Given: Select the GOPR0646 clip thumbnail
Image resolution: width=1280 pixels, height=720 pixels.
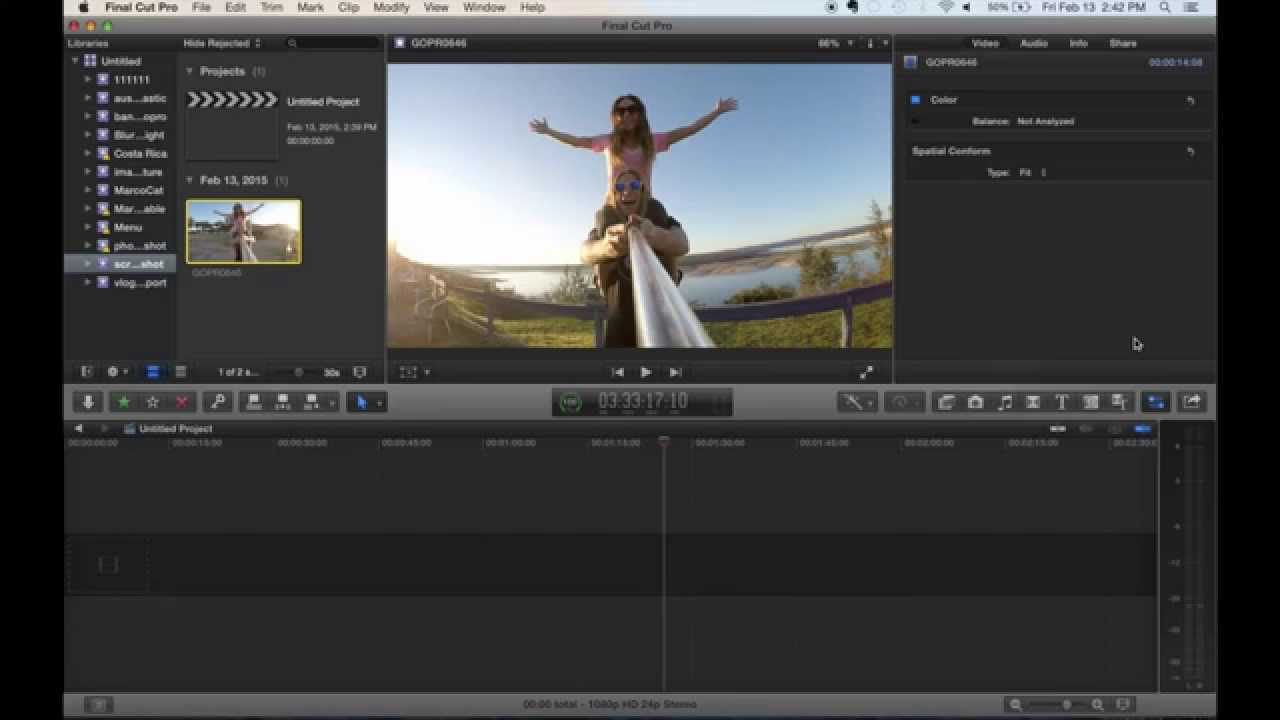Looking at the screenshot, I should 243,231.
